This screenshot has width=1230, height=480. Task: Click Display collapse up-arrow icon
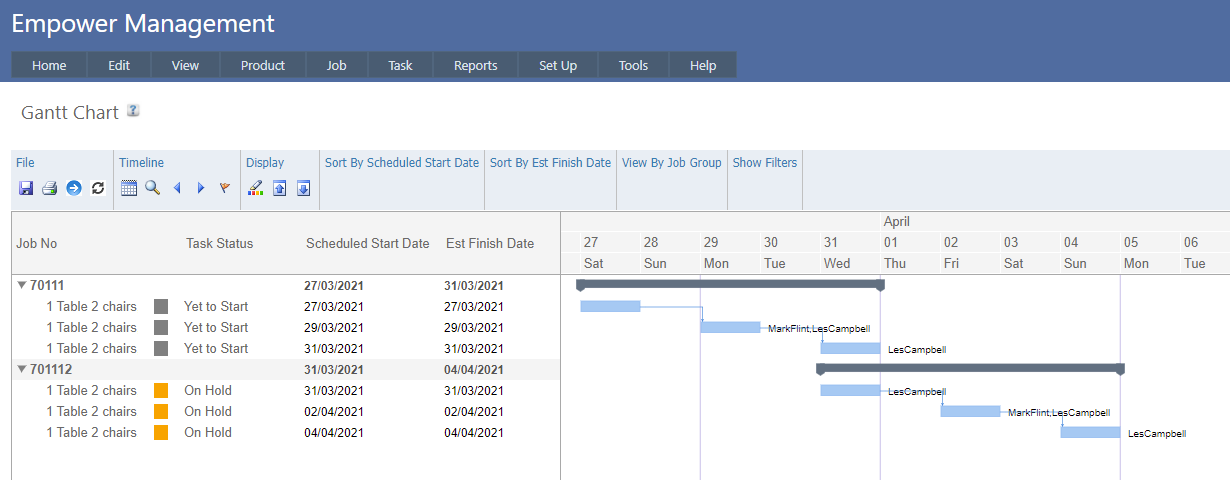pyautogui.click(x=279, y=188)
